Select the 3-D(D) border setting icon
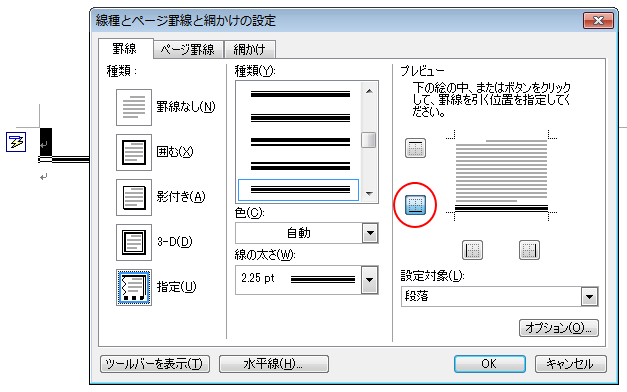The height and width of the screenshot is (392, 627). pyautogui.click(x=134, y=242)
